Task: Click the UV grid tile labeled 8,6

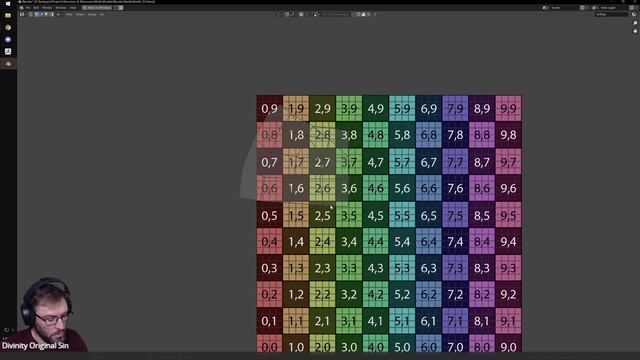Action: [482, 188]
